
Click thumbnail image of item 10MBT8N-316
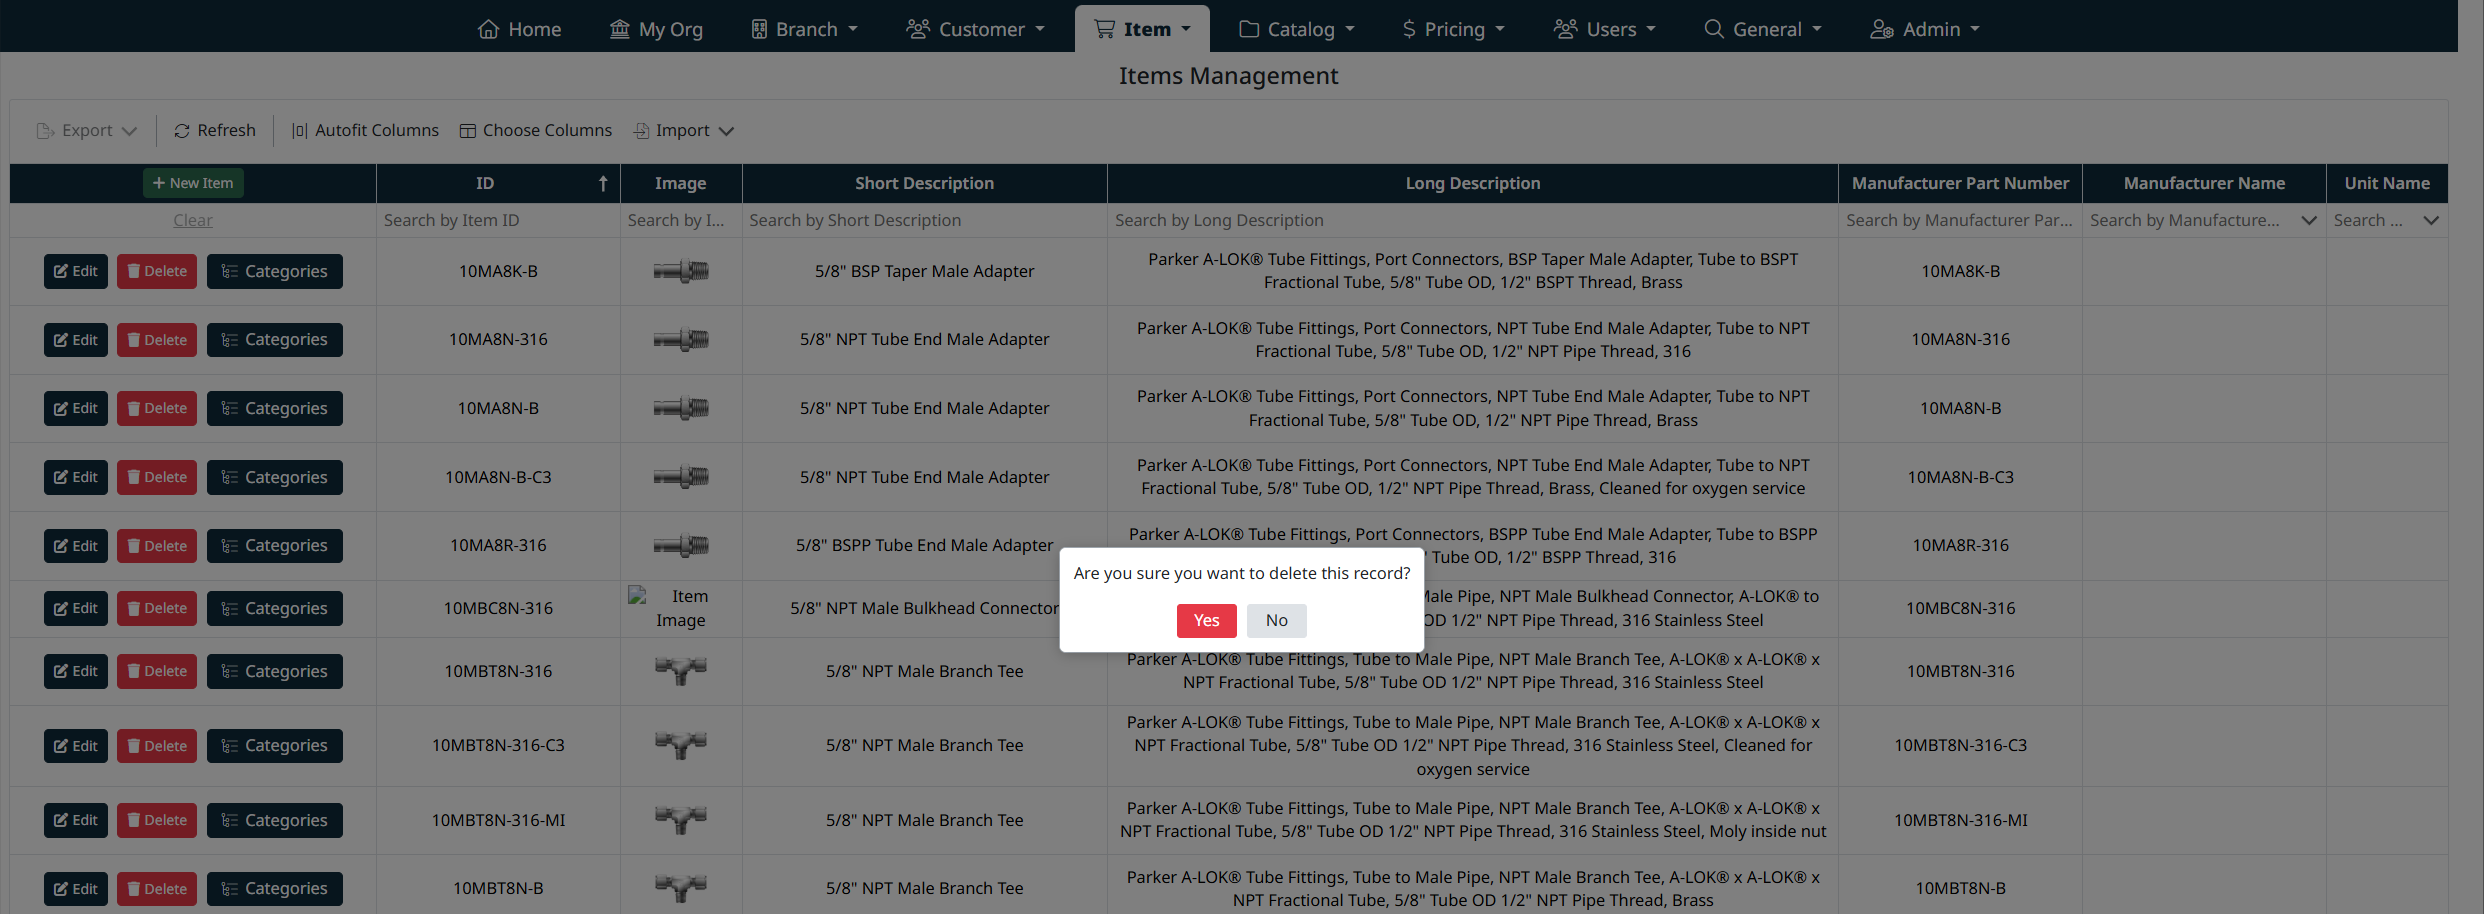pos(681,671)
